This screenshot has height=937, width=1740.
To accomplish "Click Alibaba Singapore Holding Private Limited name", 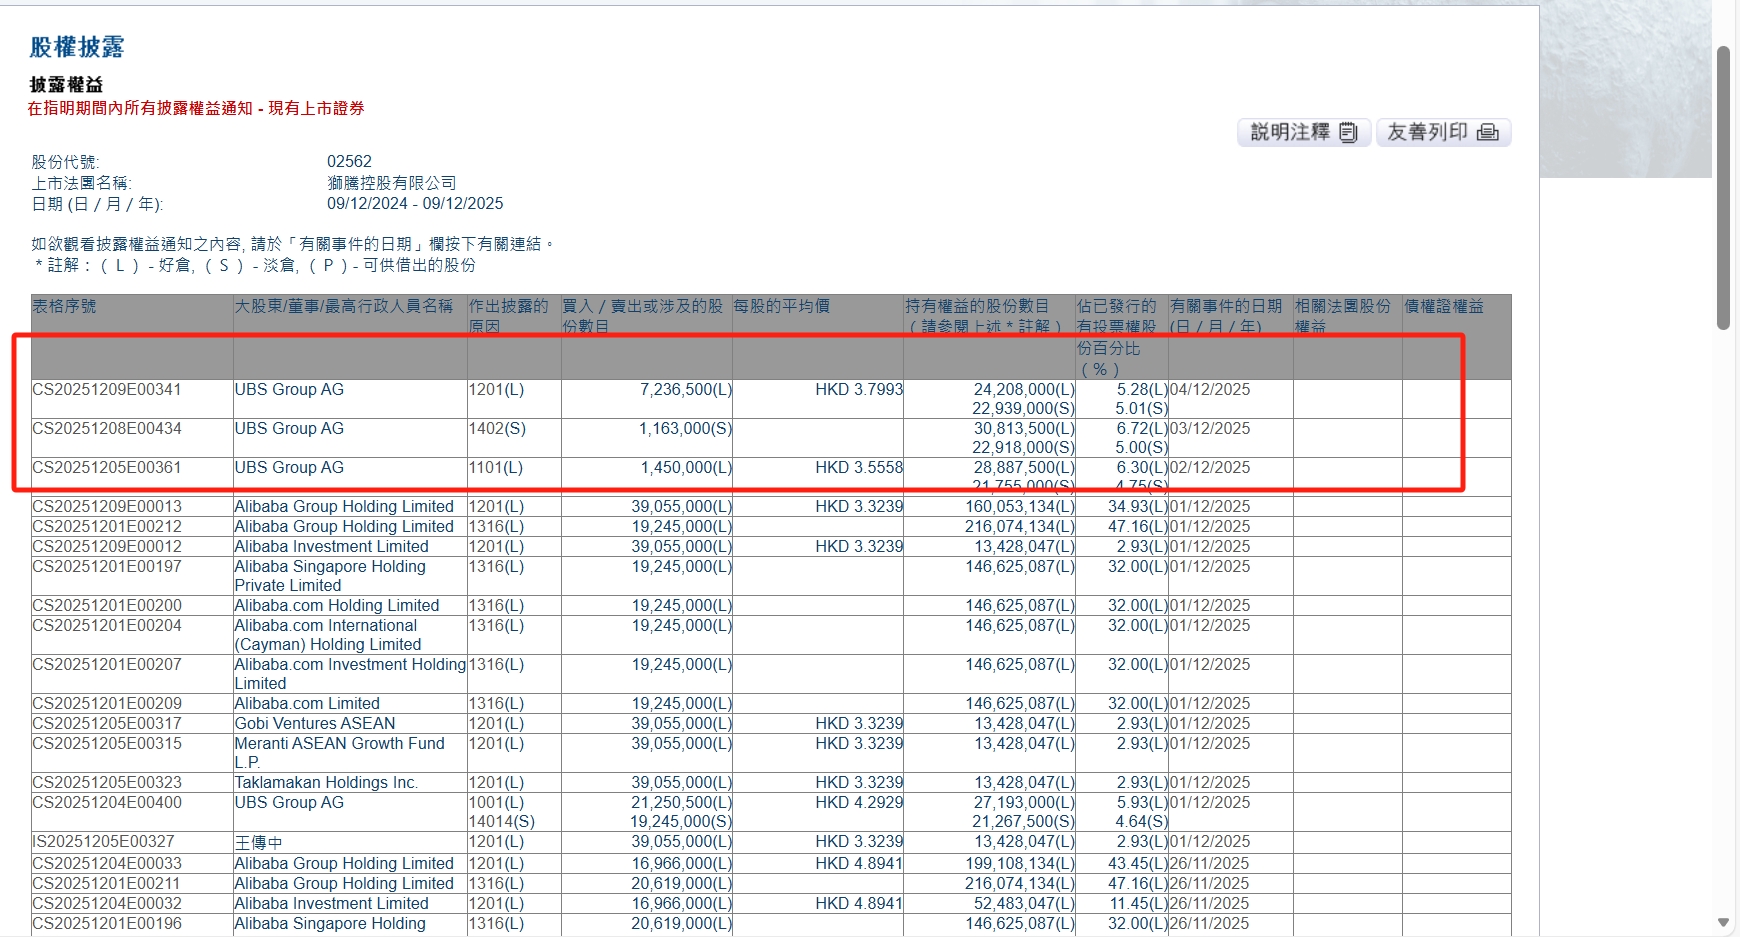I will click(x=330, y=576).
